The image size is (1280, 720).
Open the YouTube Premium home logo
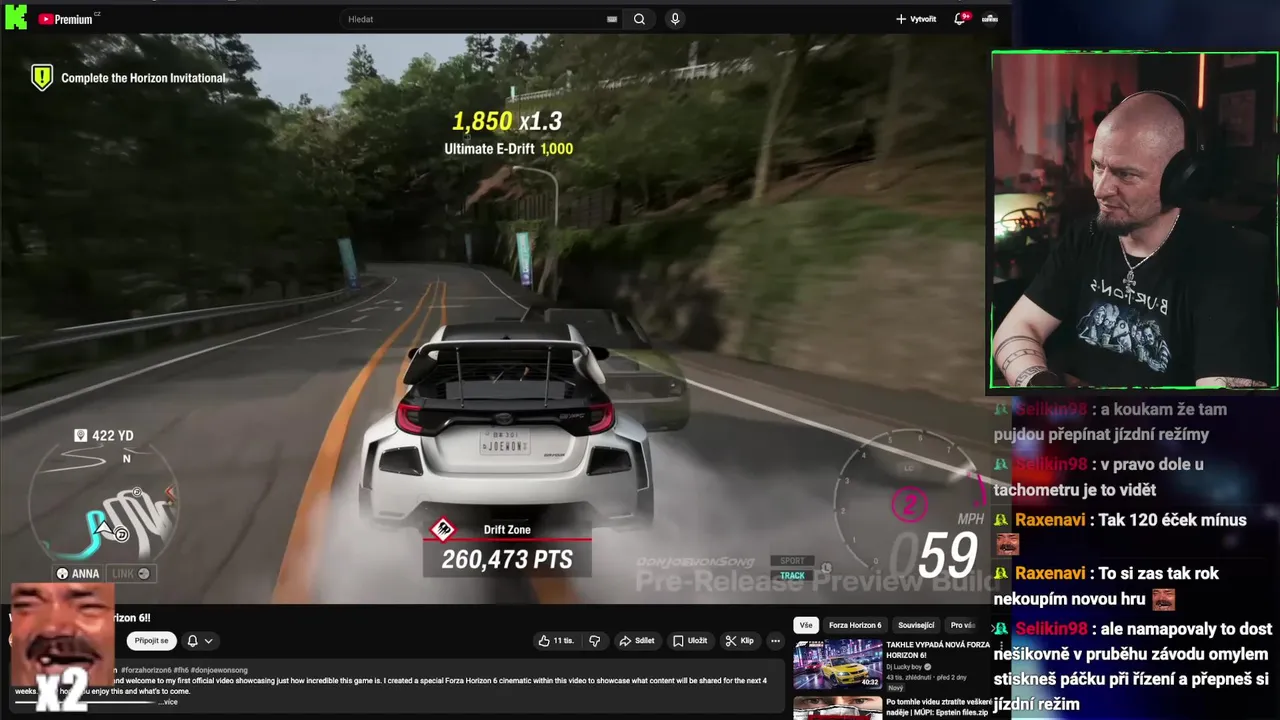click(x=66, y=19)
